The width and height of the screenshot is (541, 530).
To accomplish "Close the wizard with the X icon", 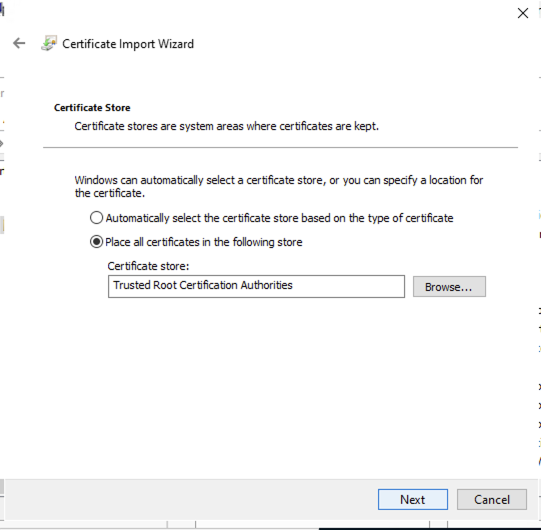I will 523,13.
